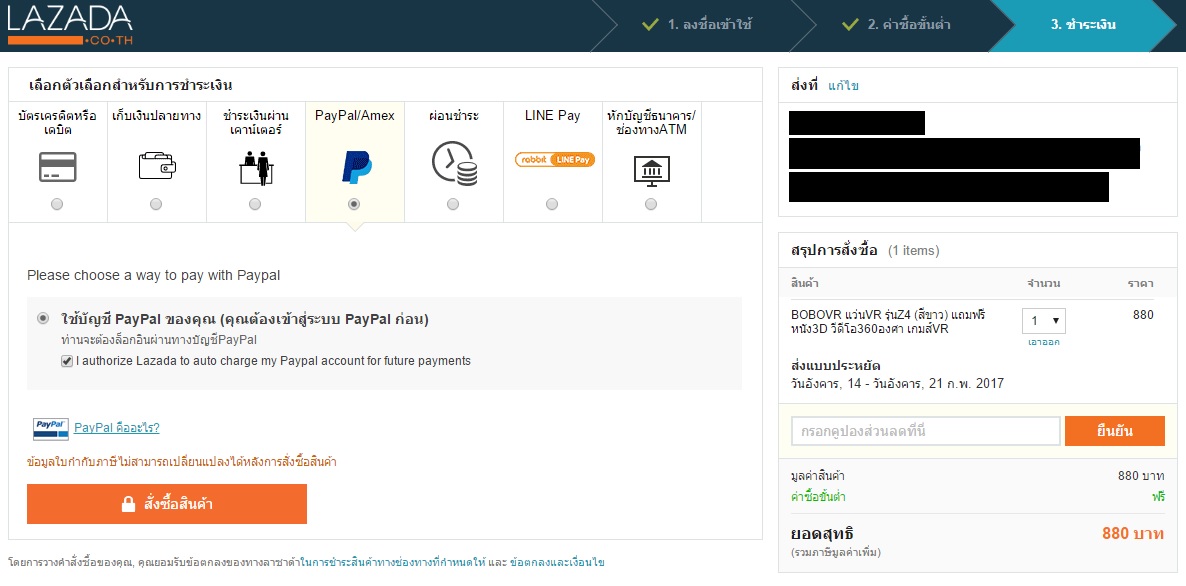This screenshot has width=1186, height=586.
Task: Click the ฟรี shipping fee value
Action: click(1157, 497)
